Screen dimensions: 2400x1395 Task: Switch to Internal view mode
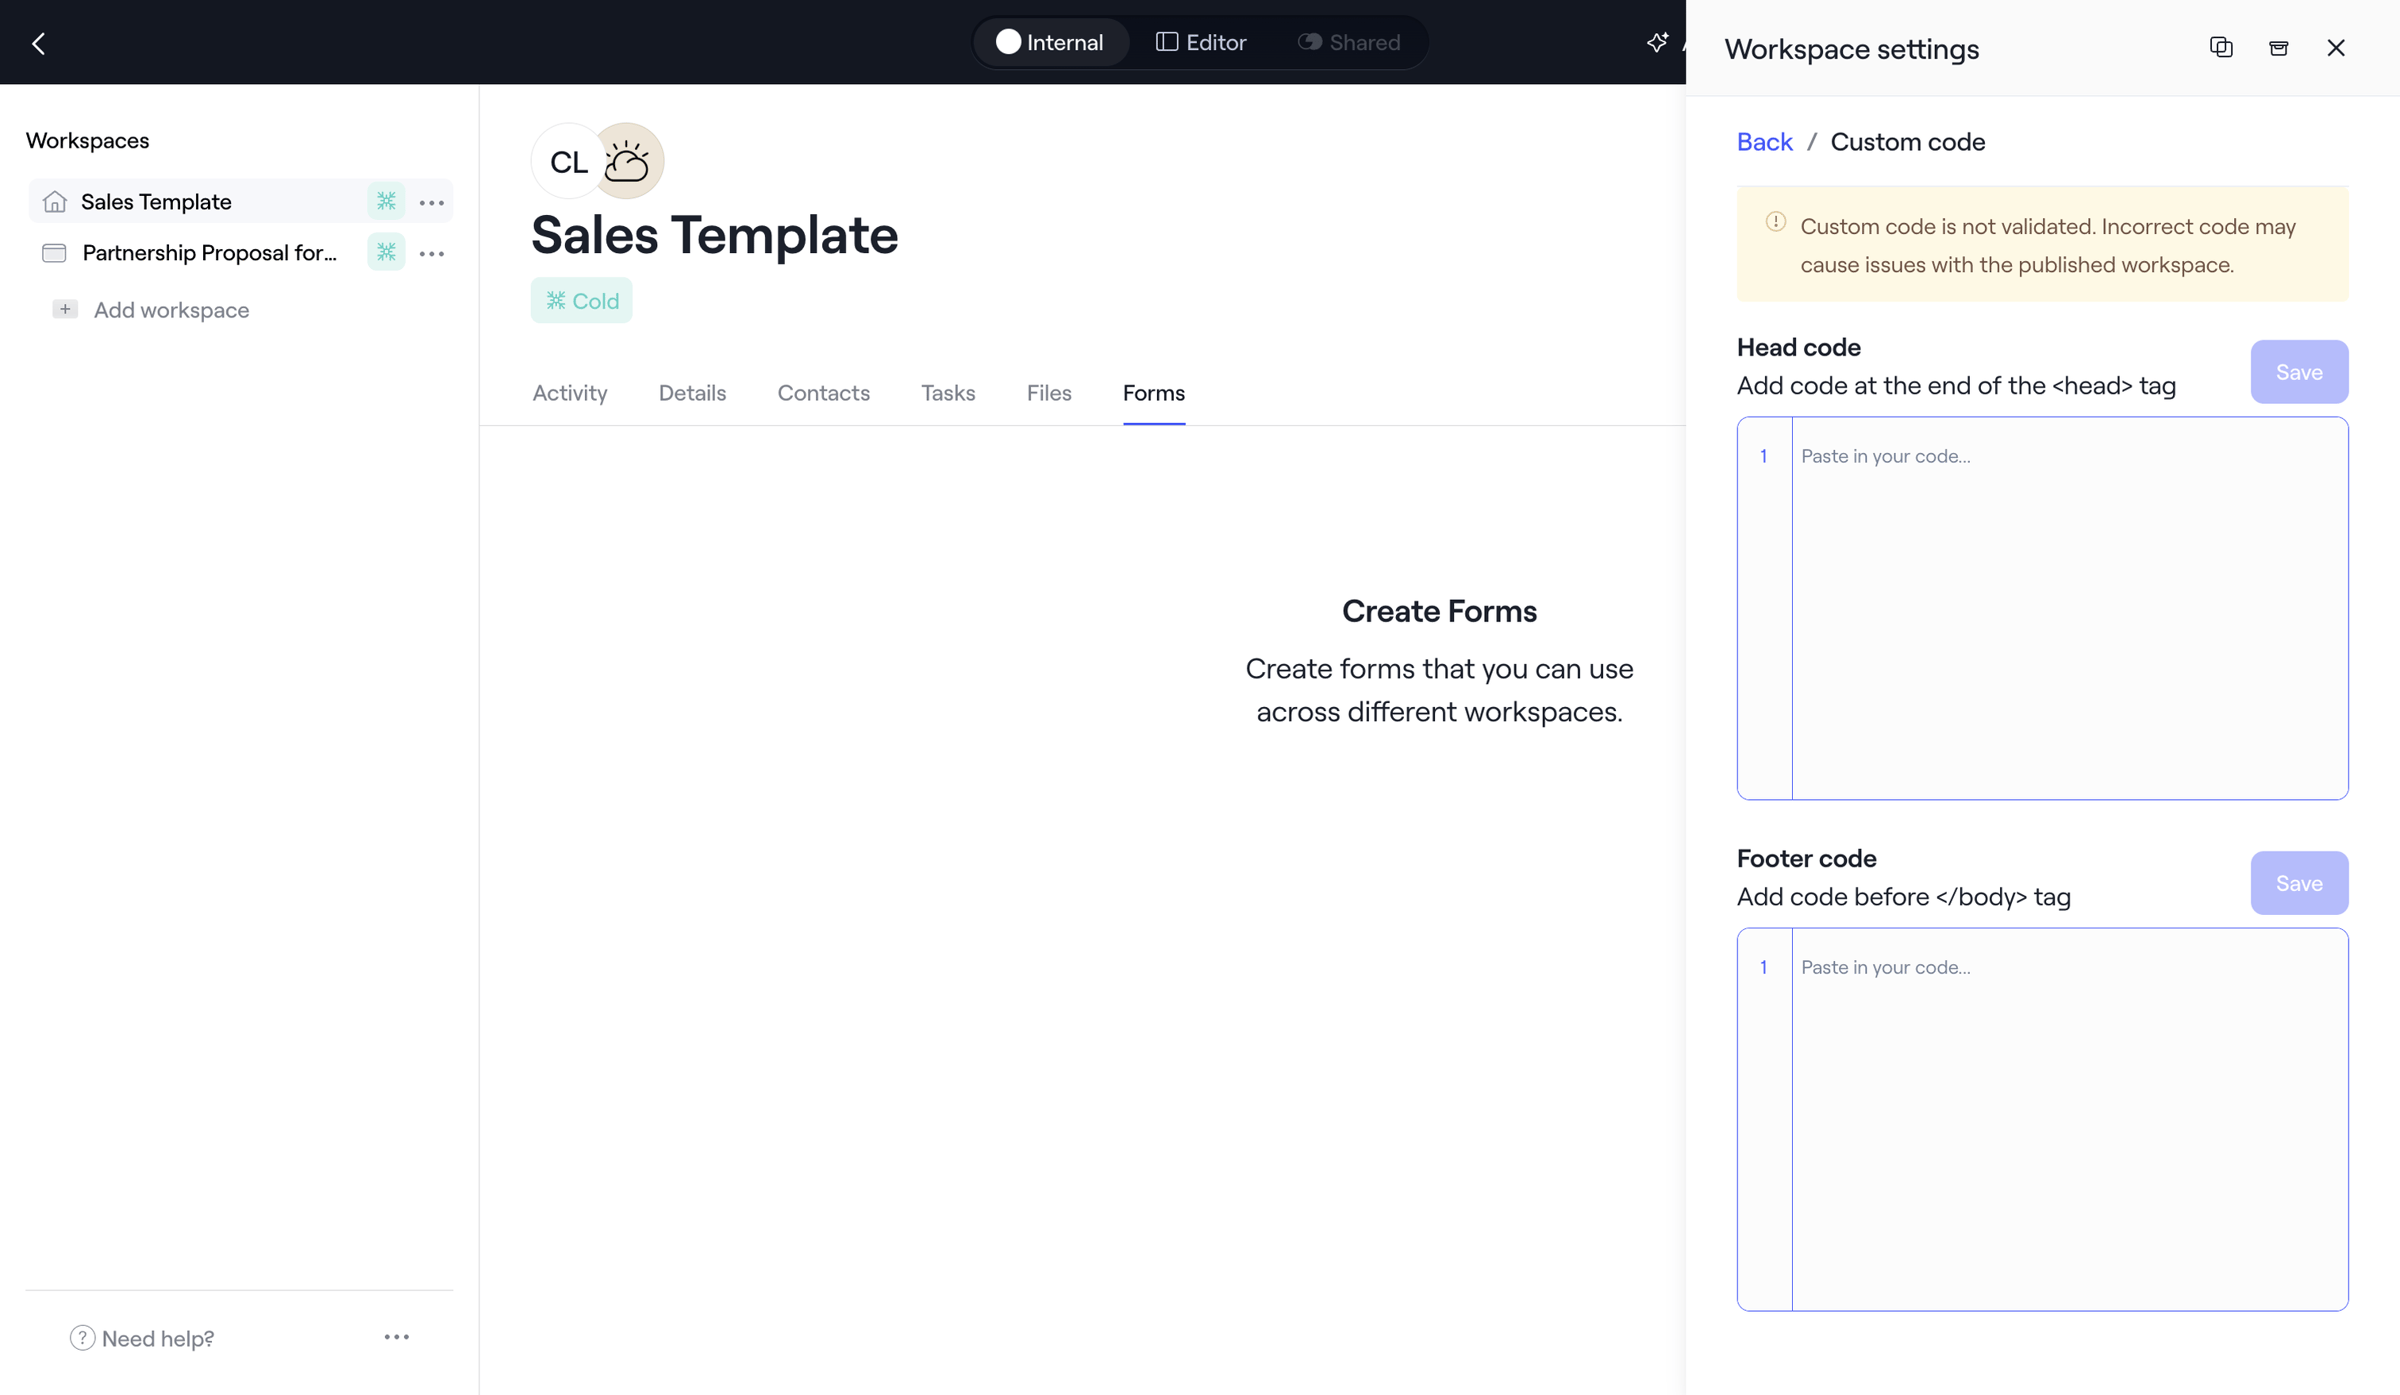coord(1050,42)
